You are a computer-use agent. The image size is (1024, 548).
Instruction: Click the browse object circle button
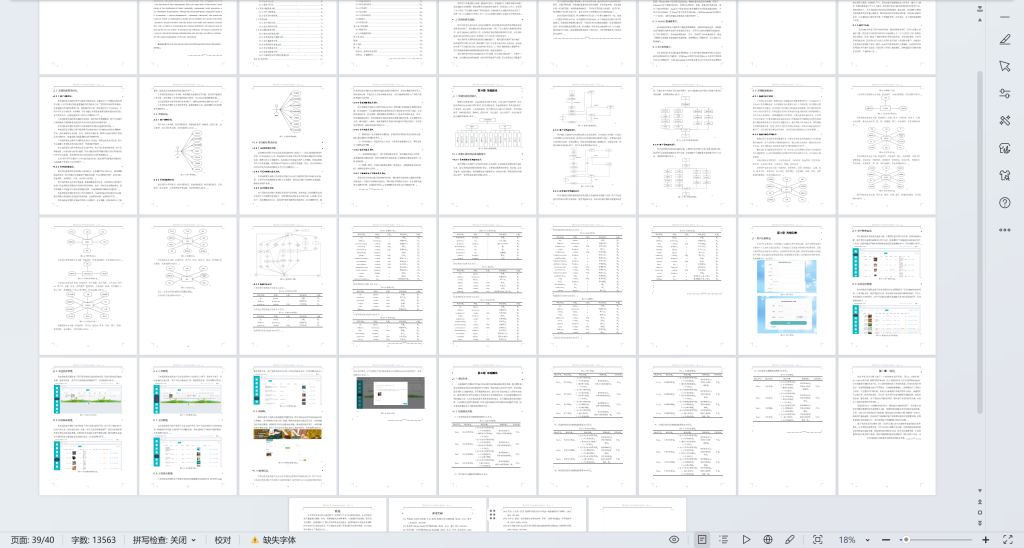(980, 513)
